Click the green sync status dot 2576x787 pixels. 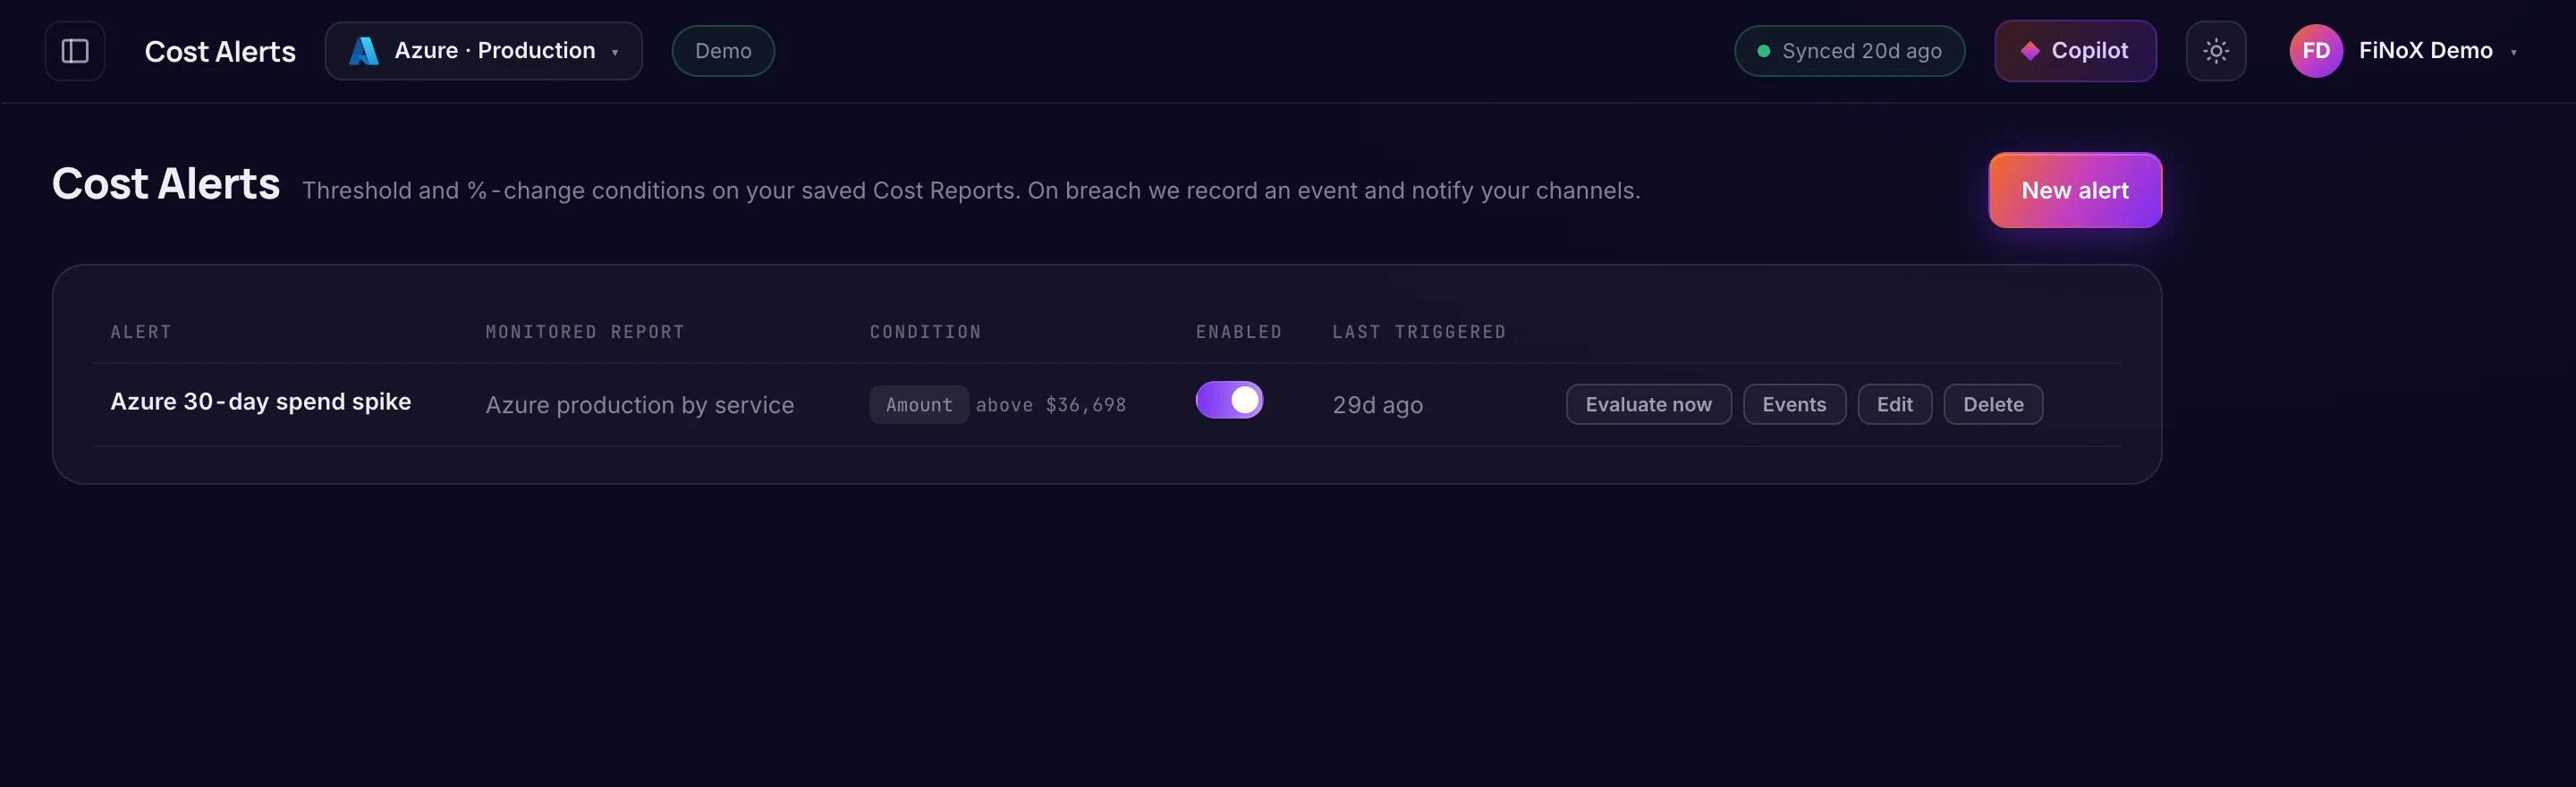(x=1764, y=51)
